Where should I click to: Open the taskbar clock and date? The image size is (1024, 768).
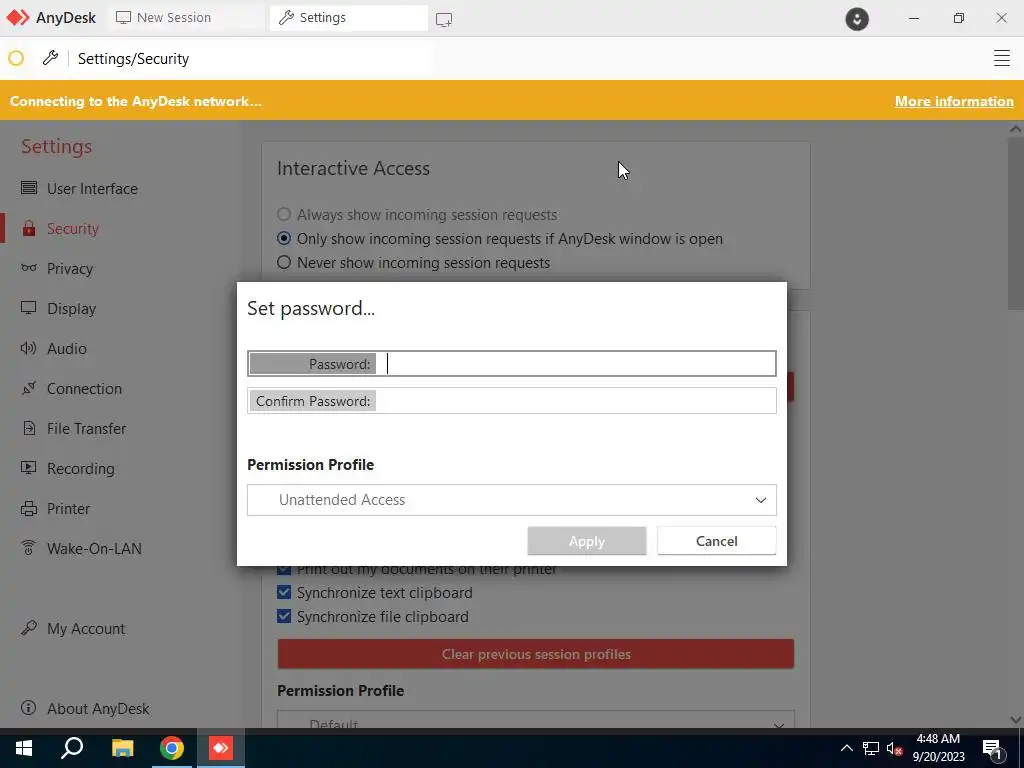938,748
